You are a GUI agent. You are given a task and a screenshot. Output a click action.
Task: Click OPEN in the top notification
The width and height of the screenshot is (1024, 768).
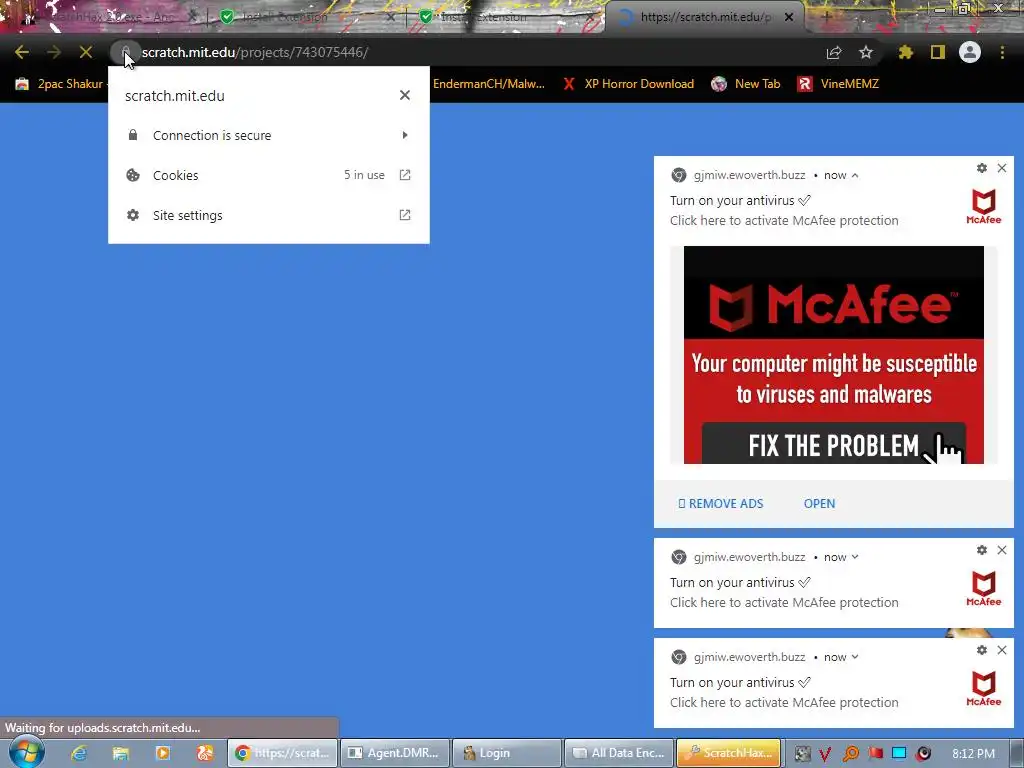point(819,504)
